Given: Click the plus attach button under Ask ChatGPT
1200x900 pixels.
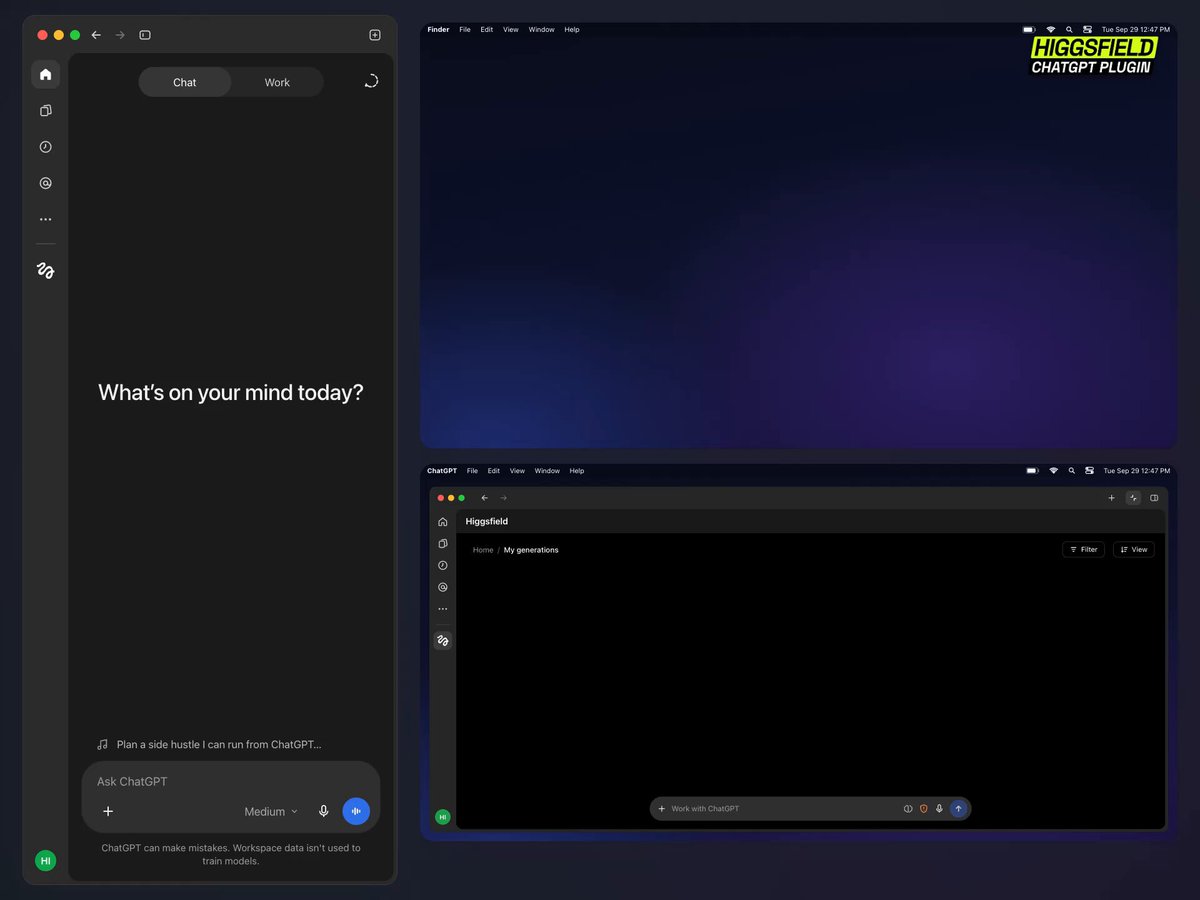Looking at the screenshot, I should pyautogui.click(x=108, y=811).
